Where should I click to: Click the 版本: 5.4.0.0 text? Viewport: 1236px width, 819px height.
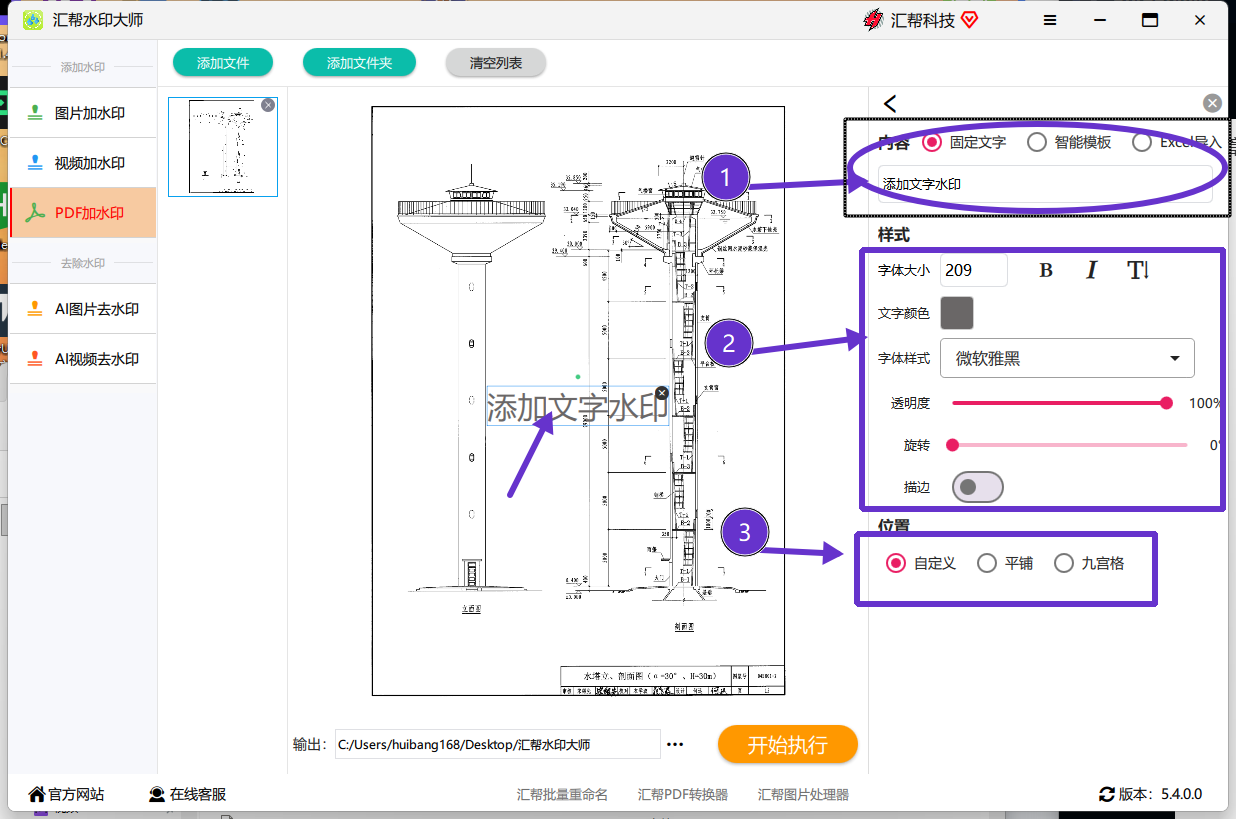1160,794
